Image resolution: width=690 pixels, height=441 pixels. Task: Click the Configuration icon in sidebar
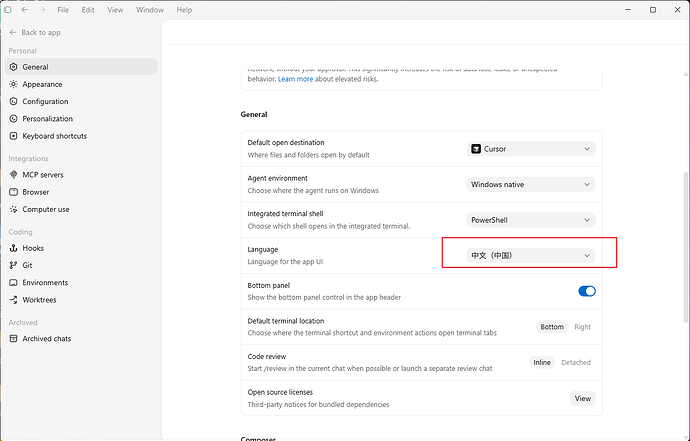14,101
